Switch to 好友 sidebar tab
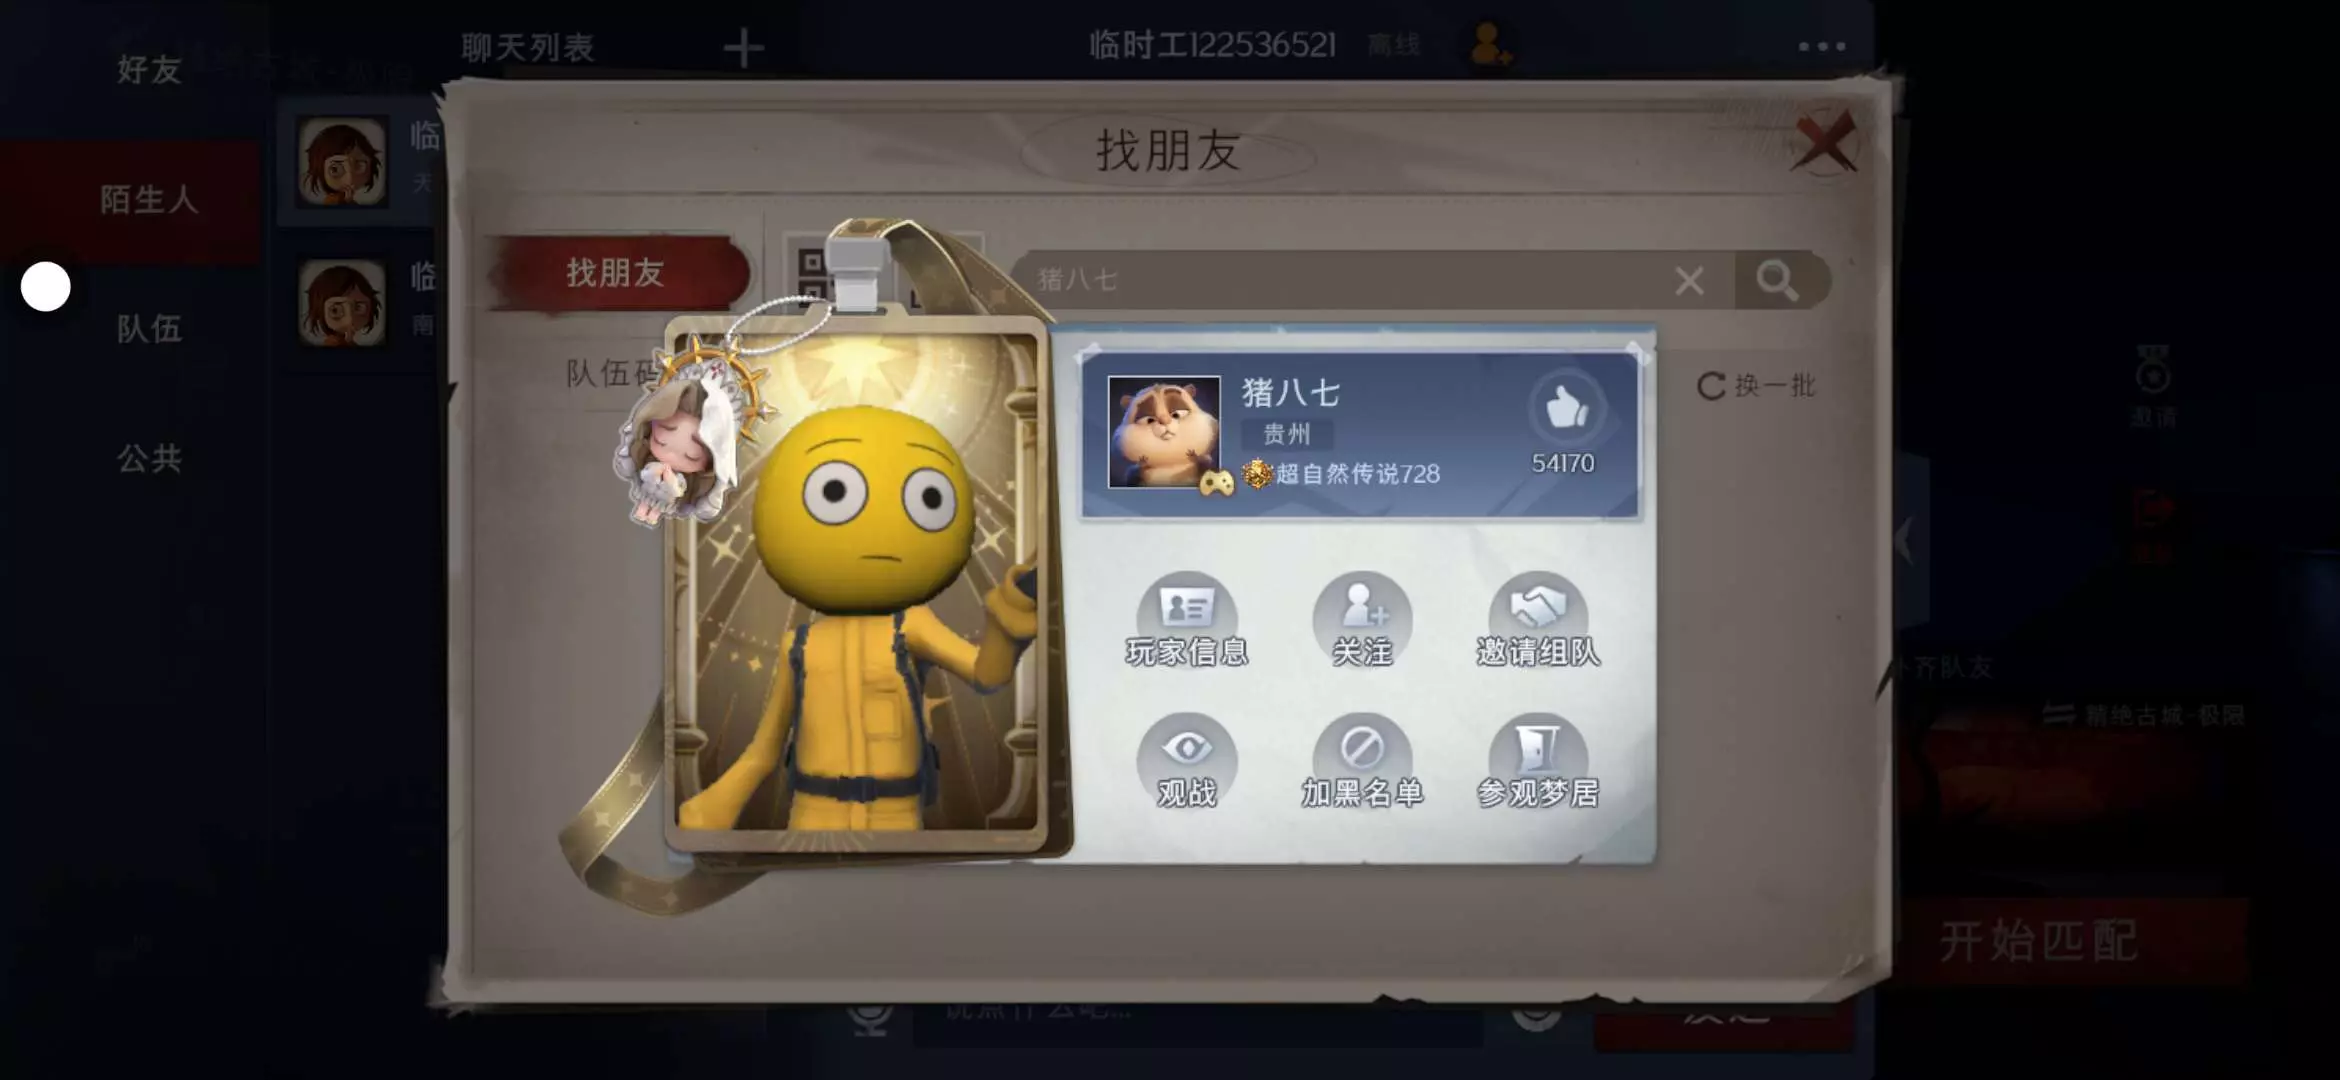Image resolution: width=2340 pixels, height=1080 pixels. 149,69
